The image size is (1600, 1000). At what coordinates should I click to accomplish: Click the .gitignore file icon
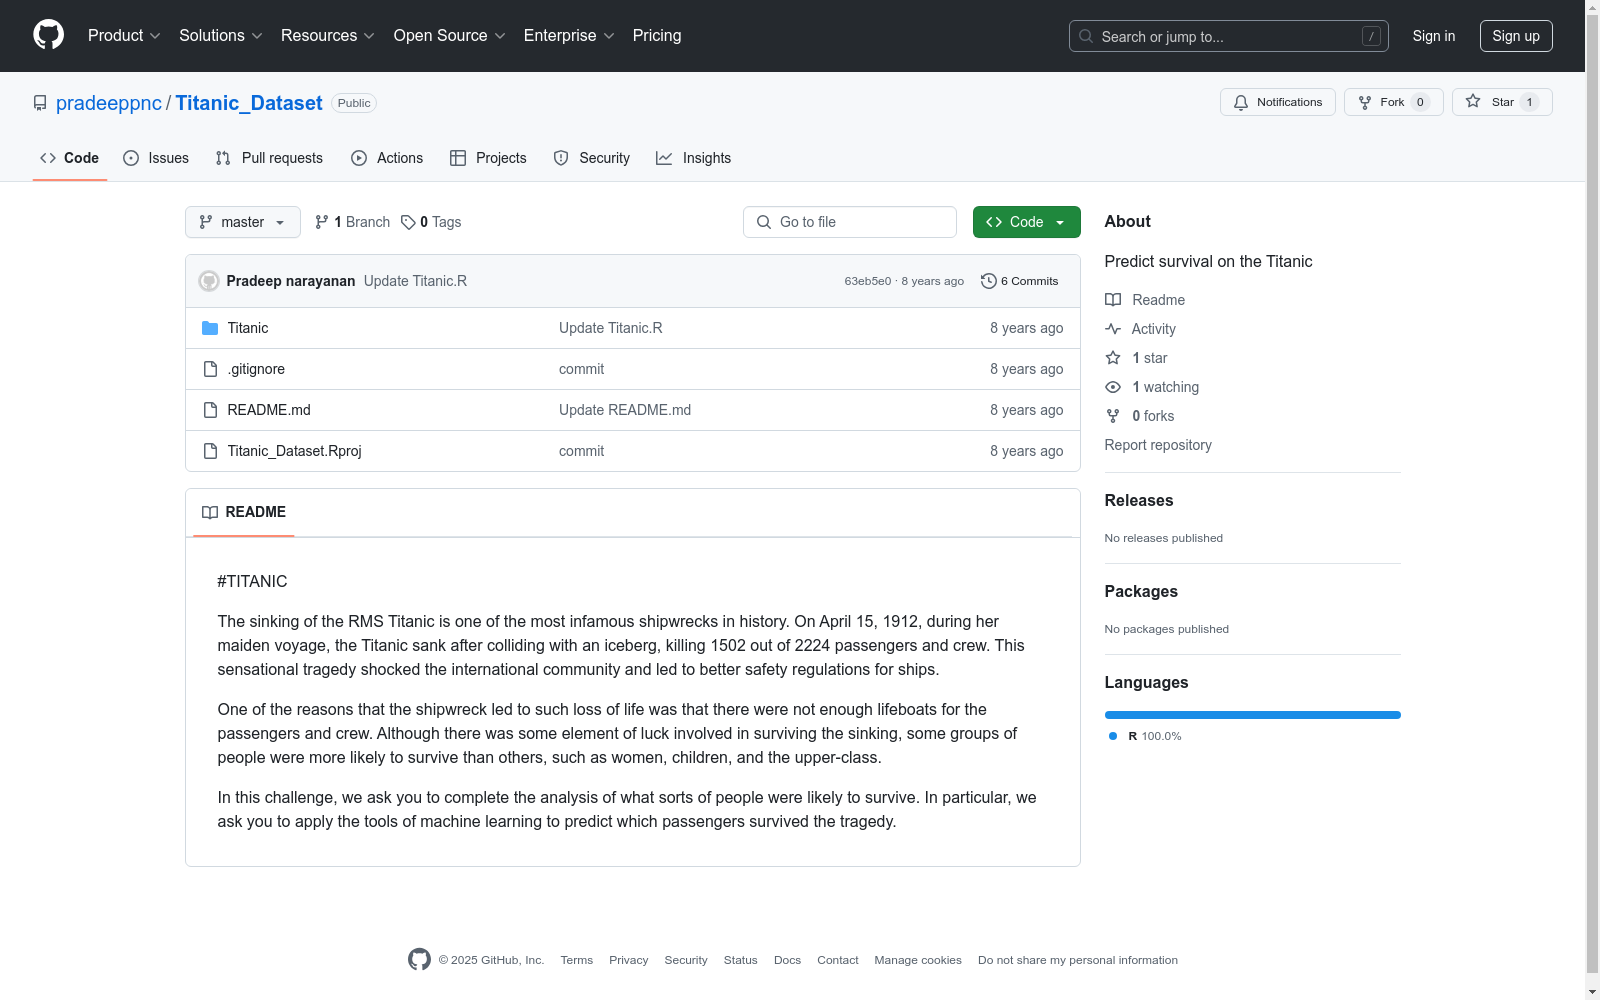(210, 369)
